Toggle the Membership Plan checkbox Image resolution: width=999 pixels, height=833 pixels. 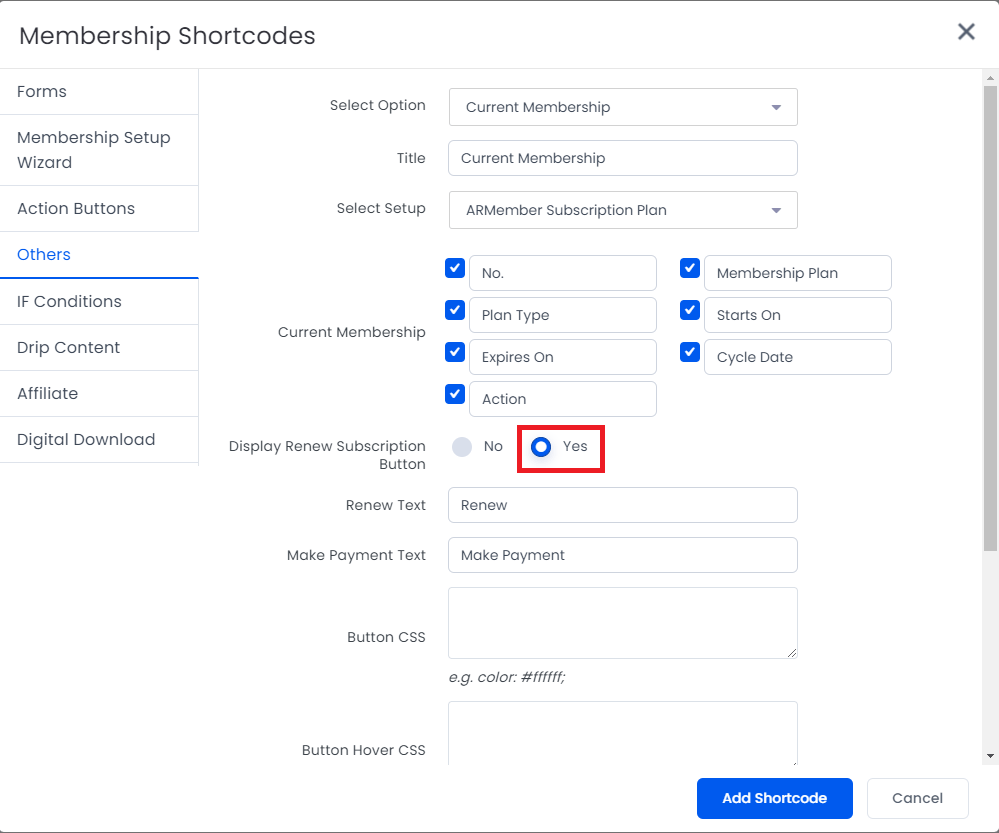(690, 268)
